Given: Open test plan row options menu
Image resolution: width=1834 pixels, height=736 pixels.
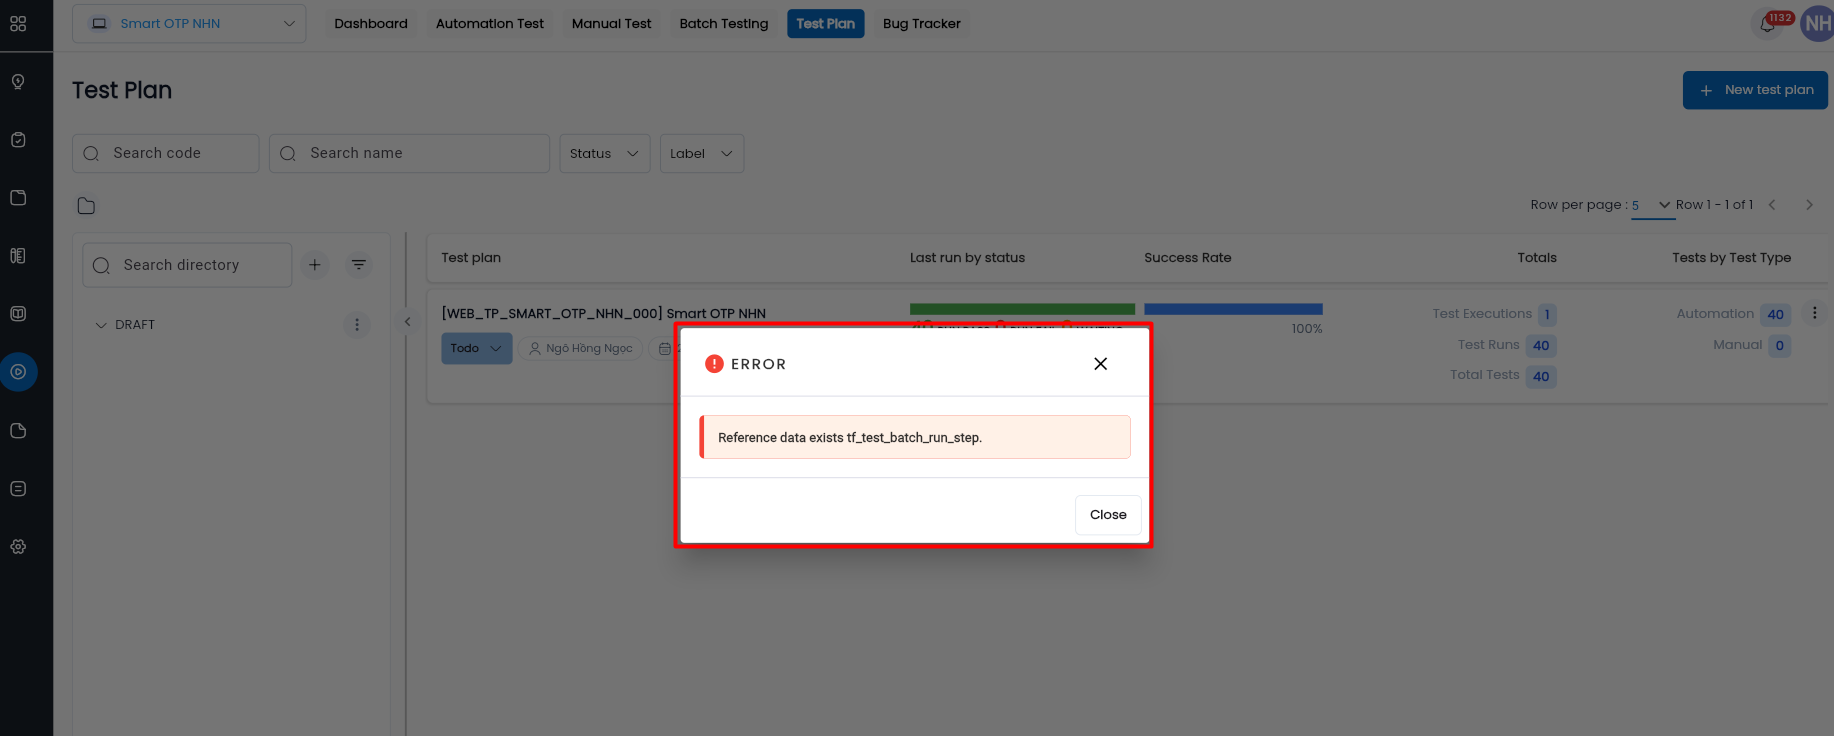Looking at the screenshot, I should (x=1814, y=313).
